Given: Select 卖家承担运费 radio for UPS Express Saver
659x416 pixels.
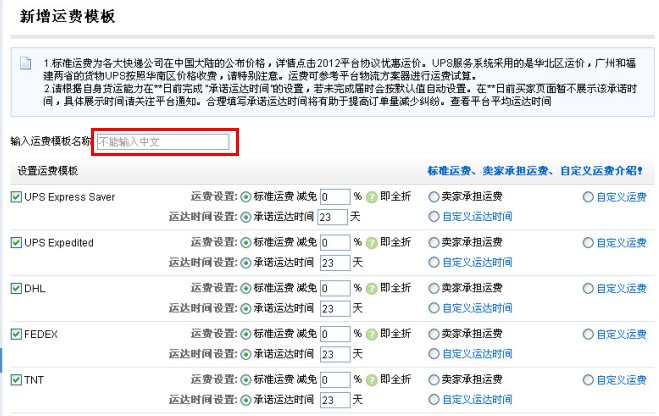Looking at the screenshot, I should (434, 197).
